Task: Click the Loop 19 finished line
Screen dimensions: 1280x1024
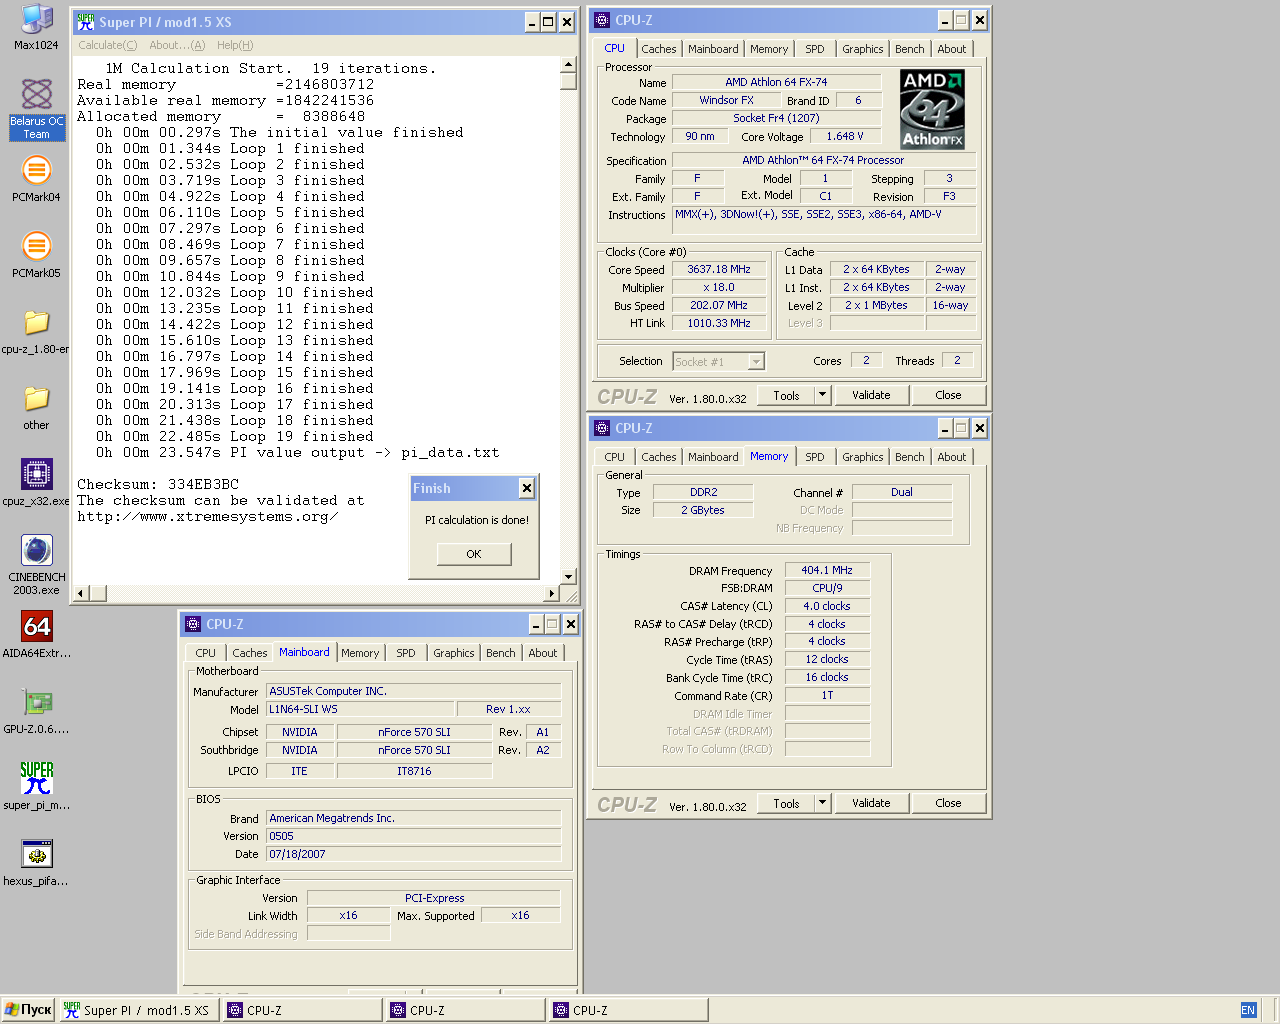Action: tap(235, 437)
